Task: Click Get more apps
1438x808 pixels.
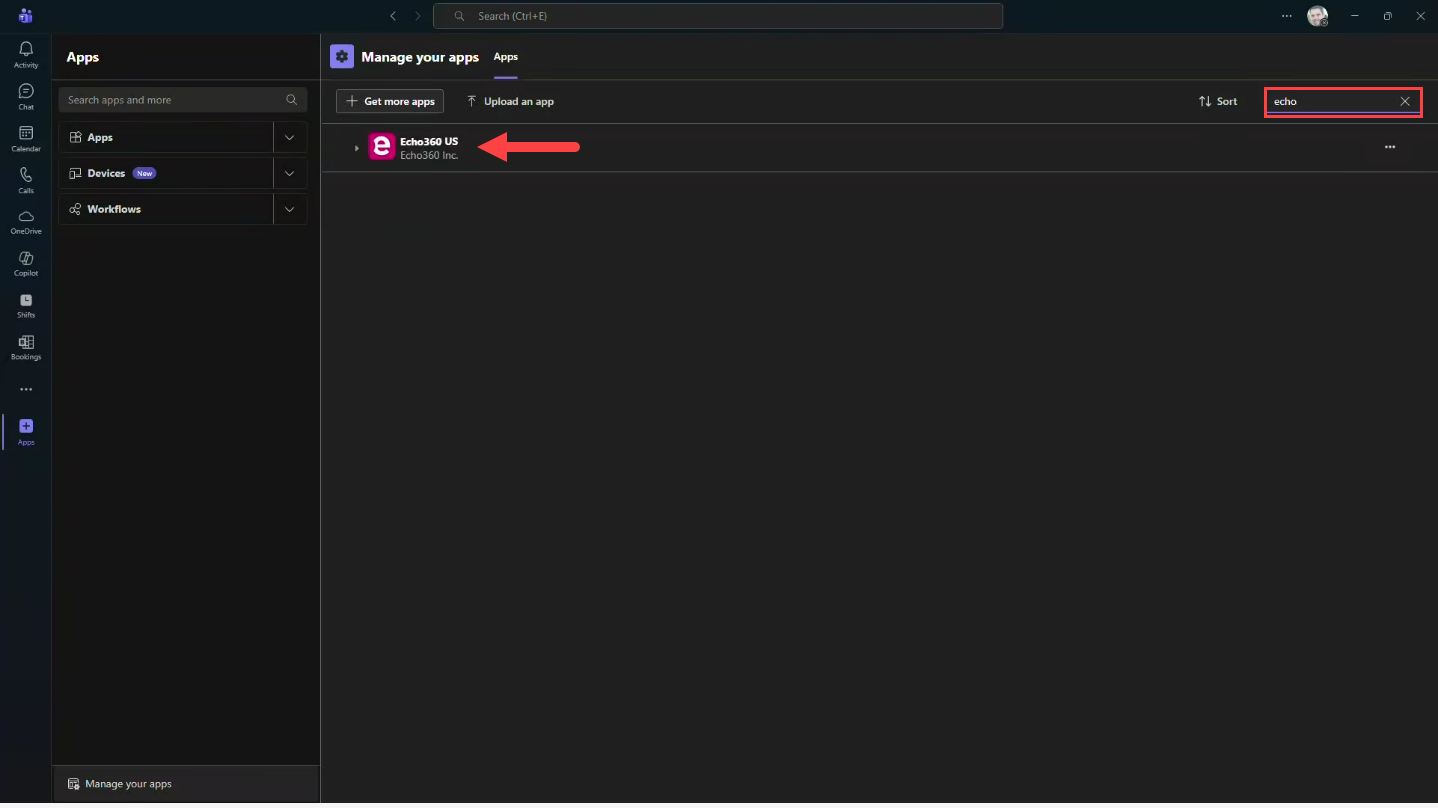Action: coord(389,101)
